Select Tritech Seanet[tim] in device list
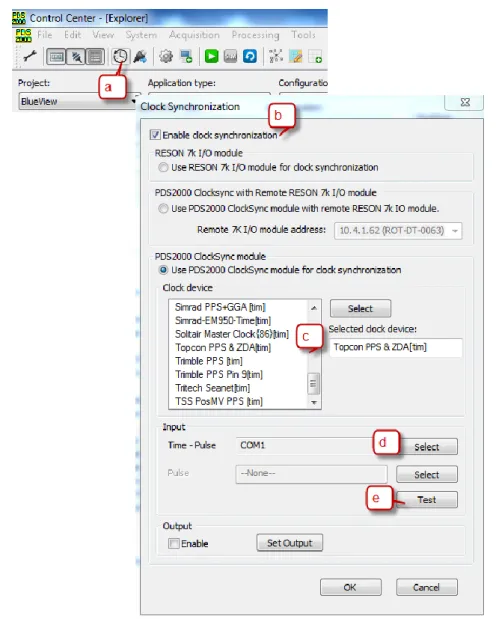 click(x=212, y=388)
